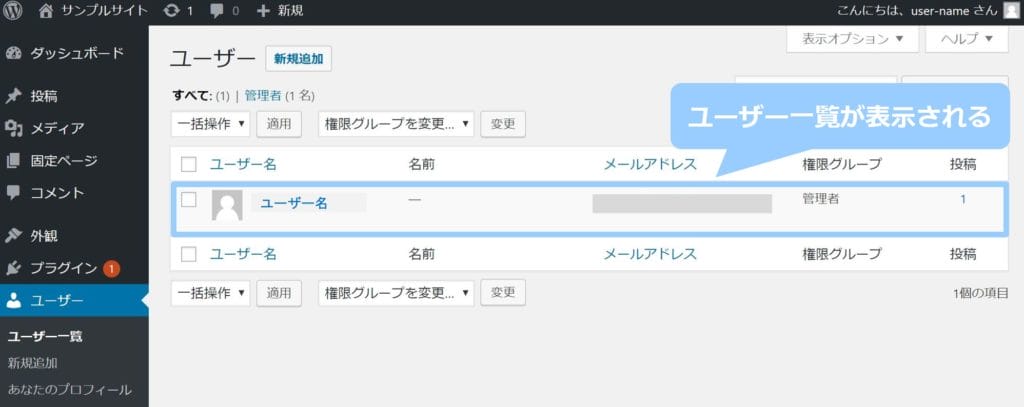Expand the 表示オプション panel
The image size is (1024, 407).
pyautogui.click(x=853, y=39)
